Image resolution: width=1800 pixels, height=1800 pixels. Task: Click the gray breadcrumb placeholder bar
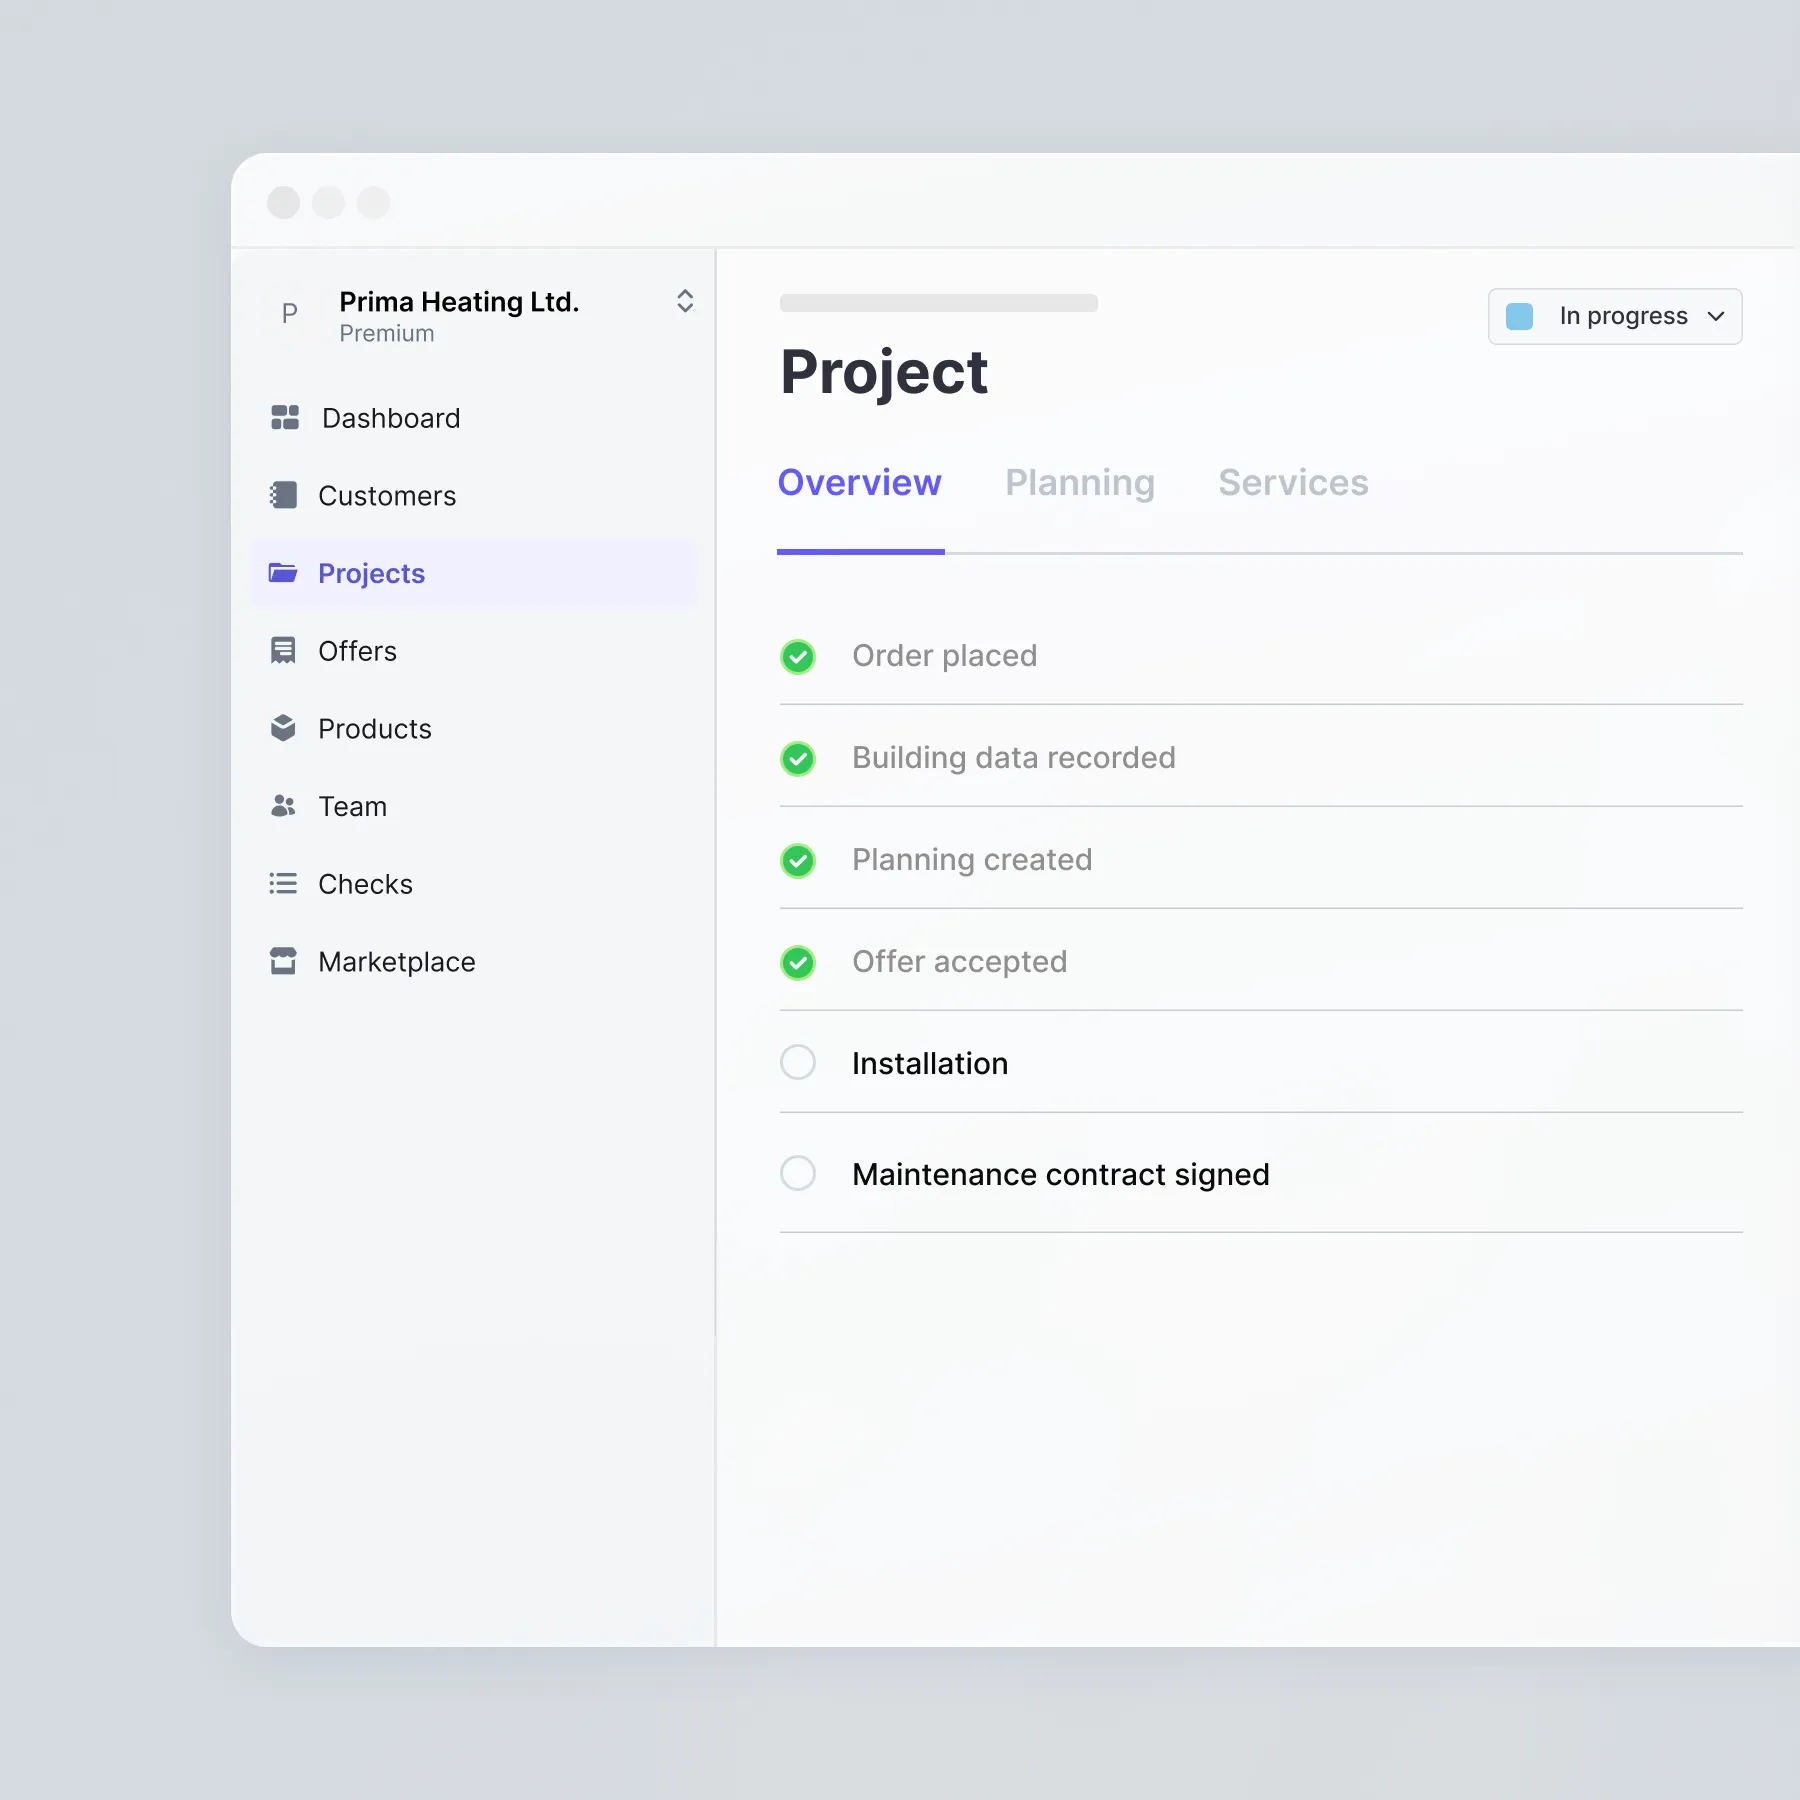[939, 303]
